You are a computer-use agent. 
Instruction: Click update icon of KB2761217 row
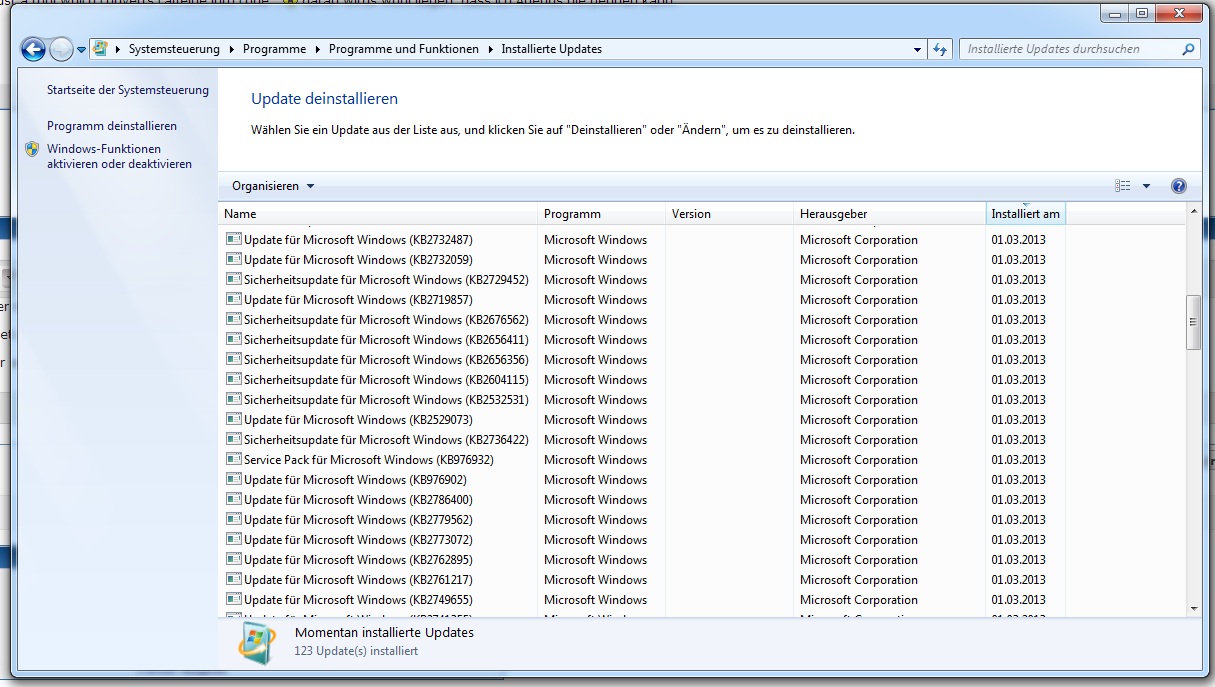234,579
